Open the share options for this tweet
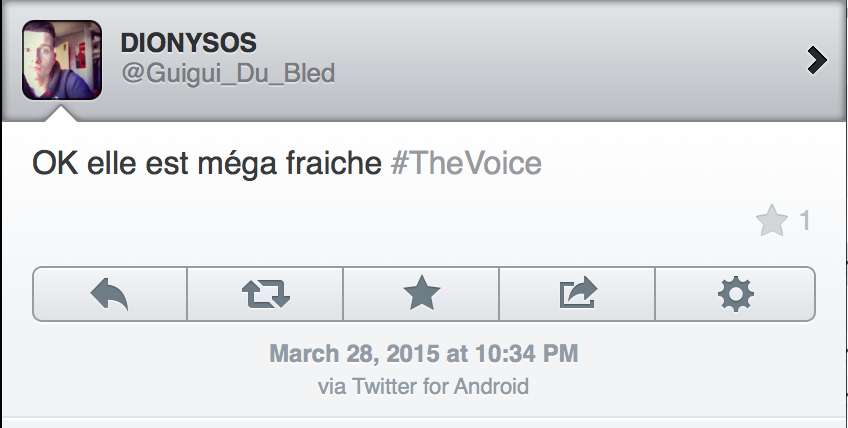 tap(577, 294)
